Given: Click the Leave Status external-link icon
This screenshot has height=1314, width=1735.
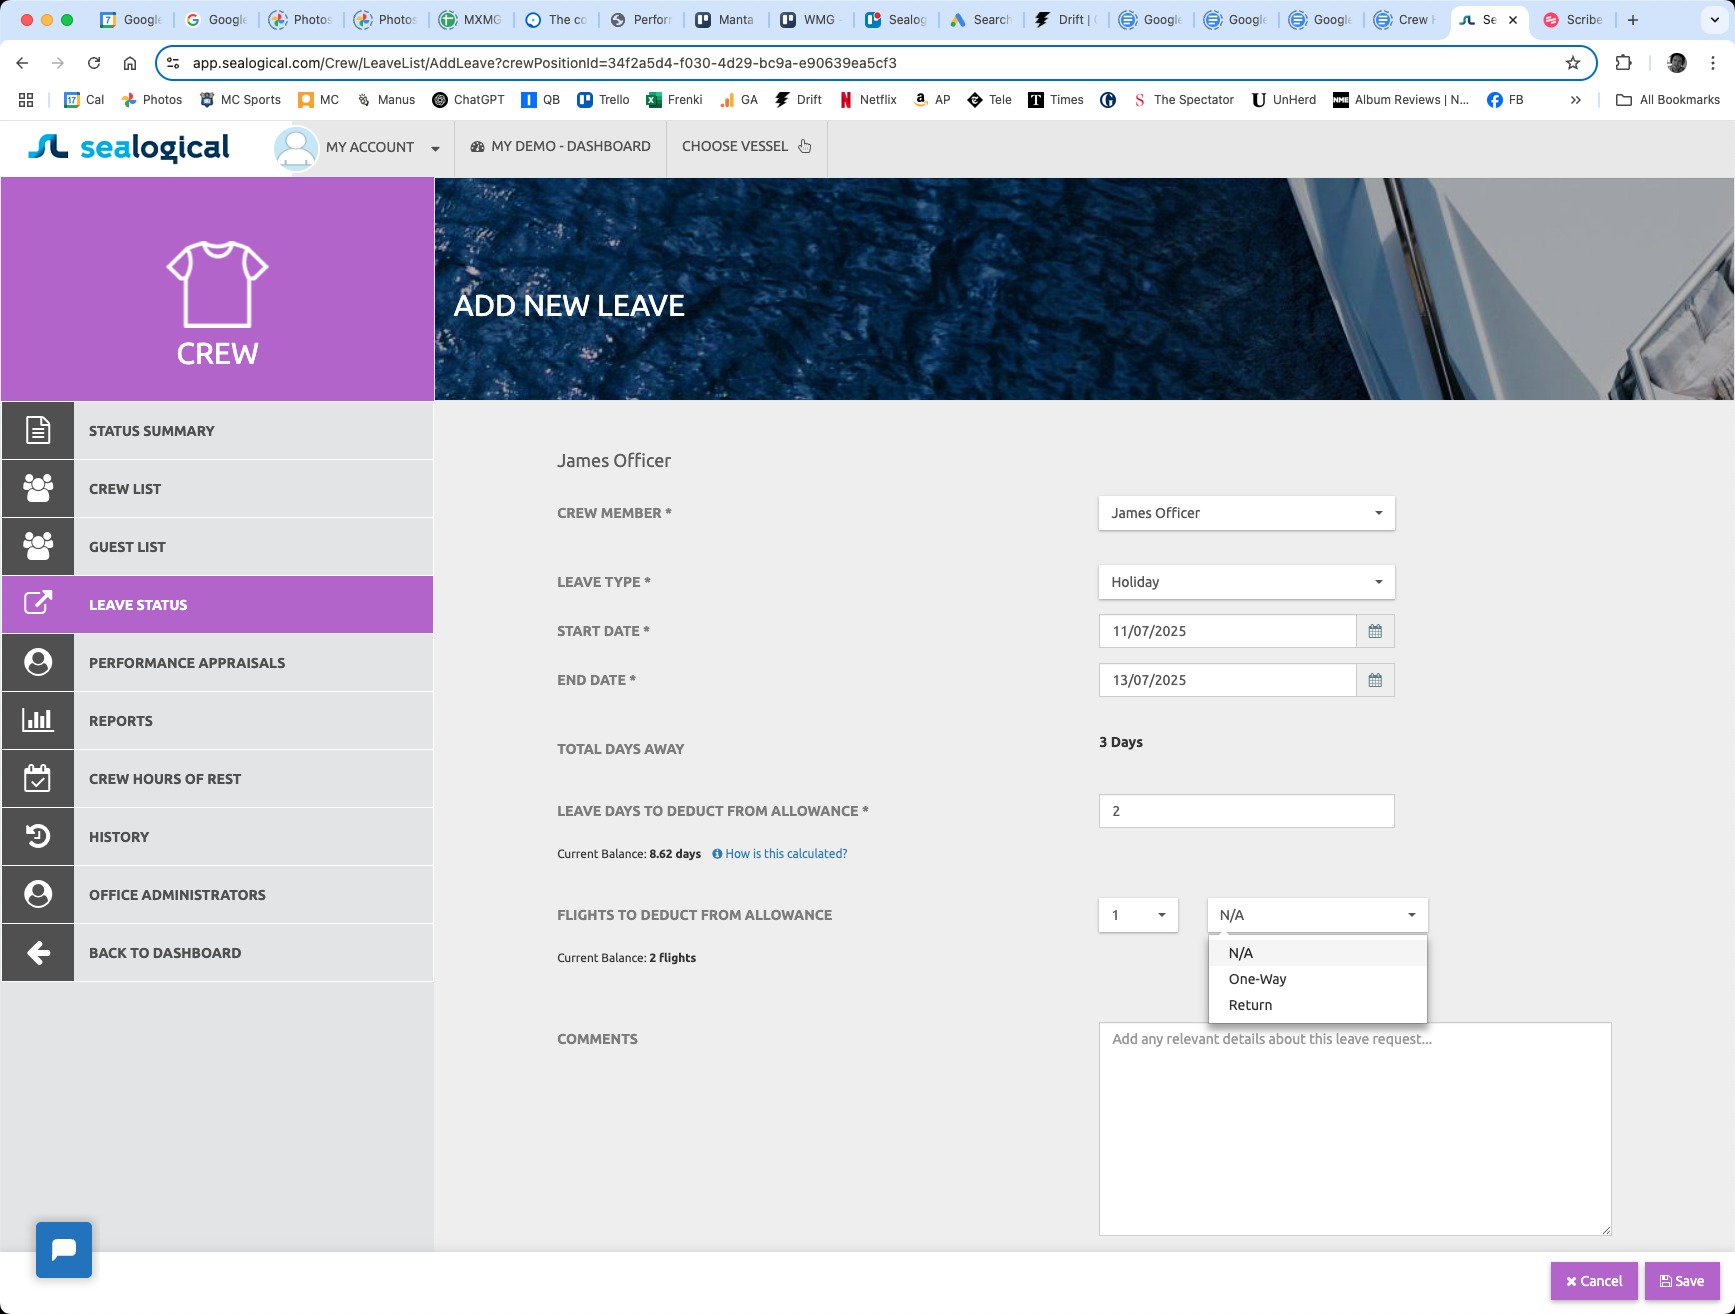Looking at the screenshot, I should coord(38,605).
